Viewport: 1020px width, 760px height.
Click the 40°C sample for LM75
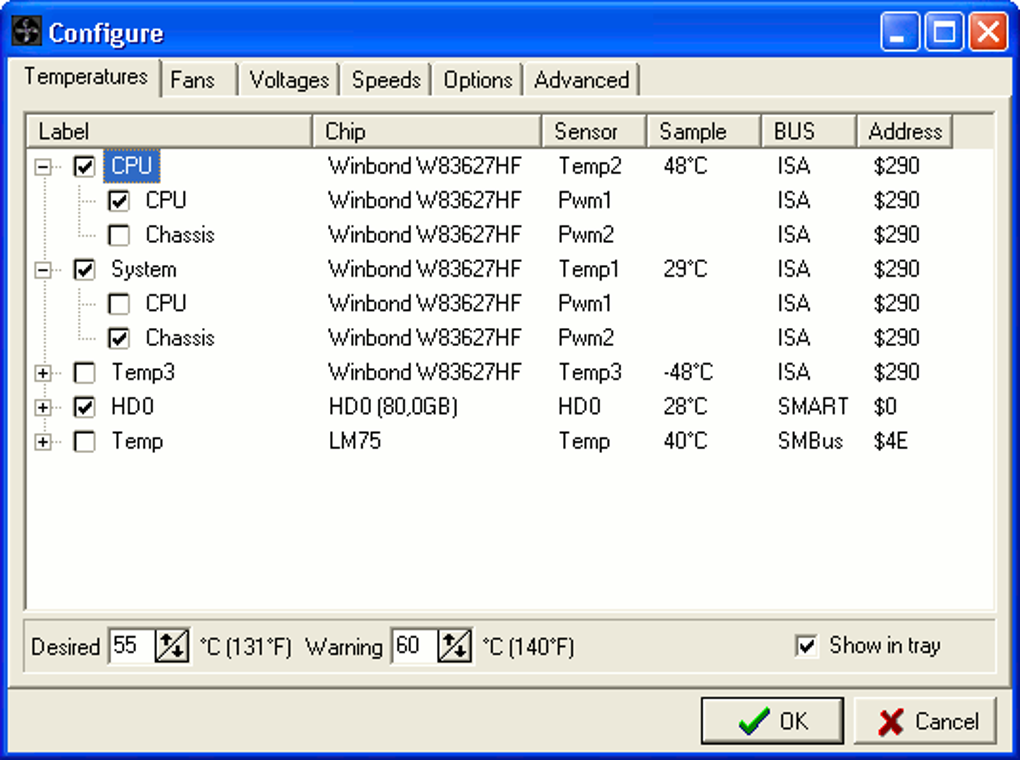[x=685, y=441]
